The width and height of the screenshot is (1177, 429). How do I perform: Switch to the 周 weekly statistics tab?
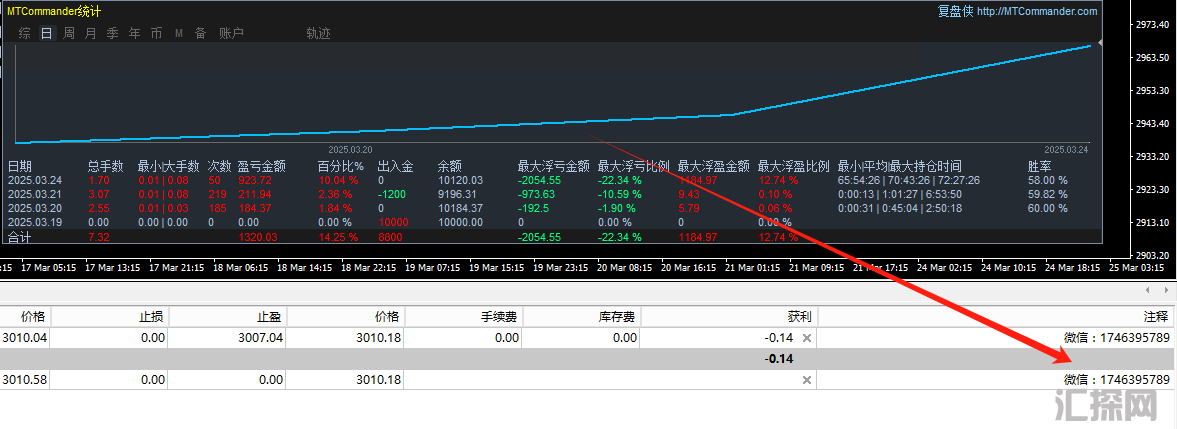pyautogui.click(x=69, y=33)
